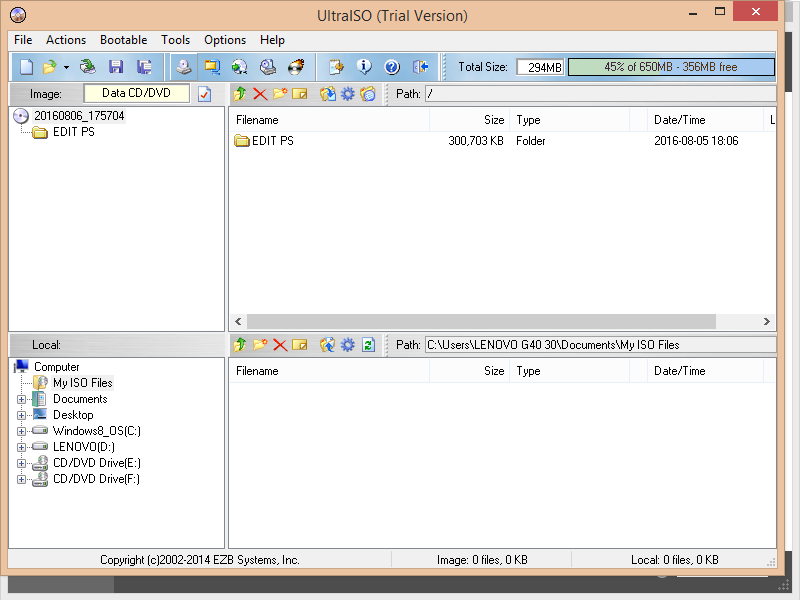800x600 pixels.
Task: Save the image with floppy icon
Action: (x=116, y=67)
